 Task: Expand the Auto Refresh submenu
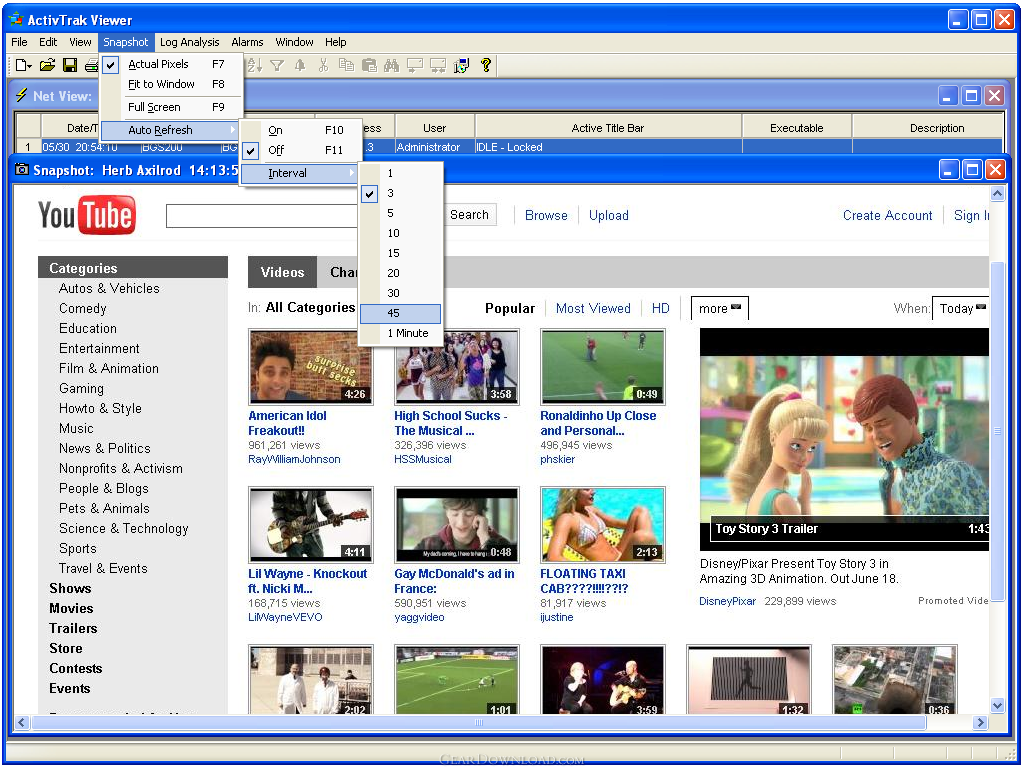[171, 130]
